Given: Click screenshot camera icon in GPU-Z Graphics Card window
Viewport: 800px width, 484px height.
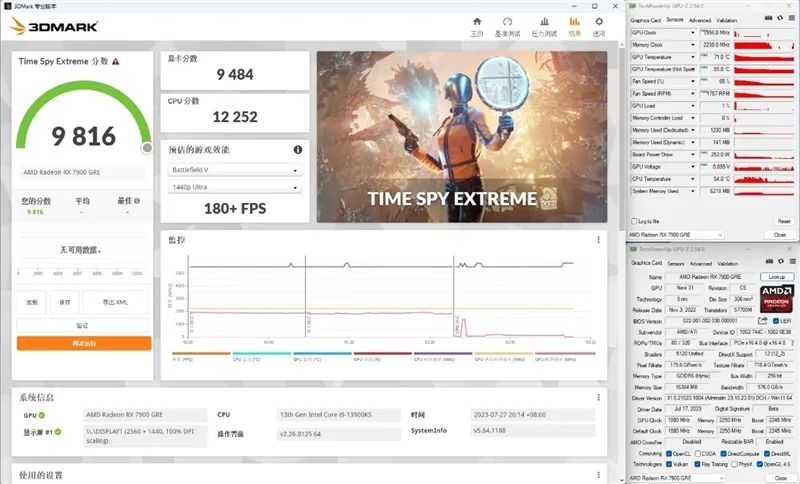Looking at the screenshot, I should click(769, 261).
